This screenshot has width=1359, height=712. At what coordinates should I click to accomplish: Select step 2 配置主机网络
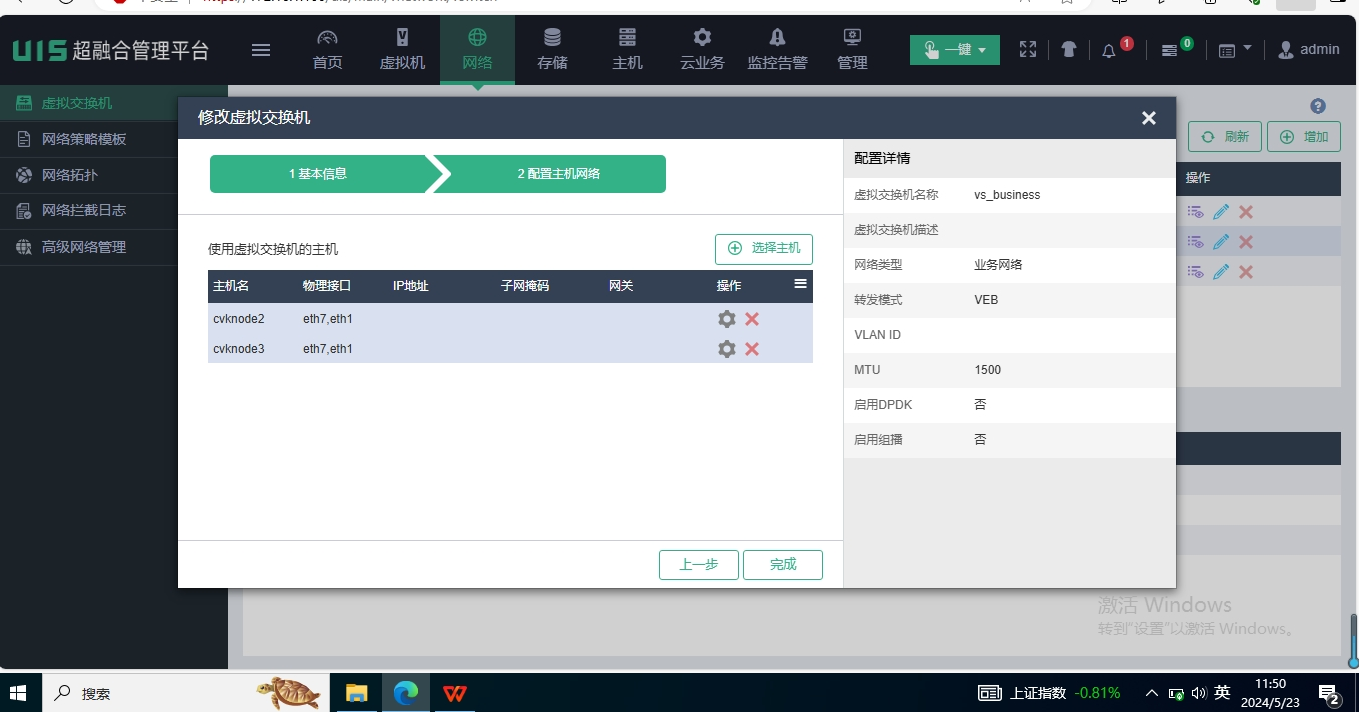click(558, 174)
